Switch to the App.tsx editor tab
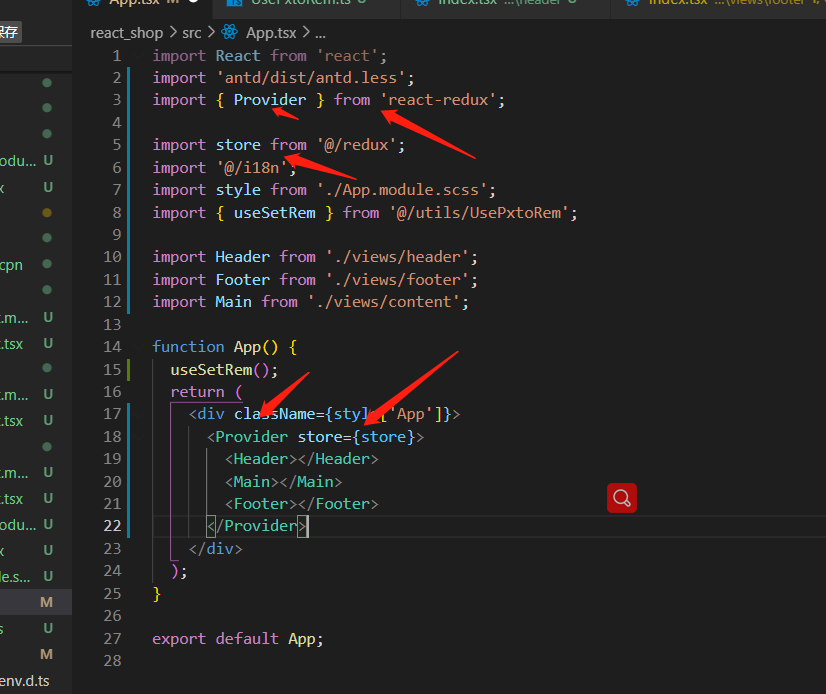 (x=142, y=3)
